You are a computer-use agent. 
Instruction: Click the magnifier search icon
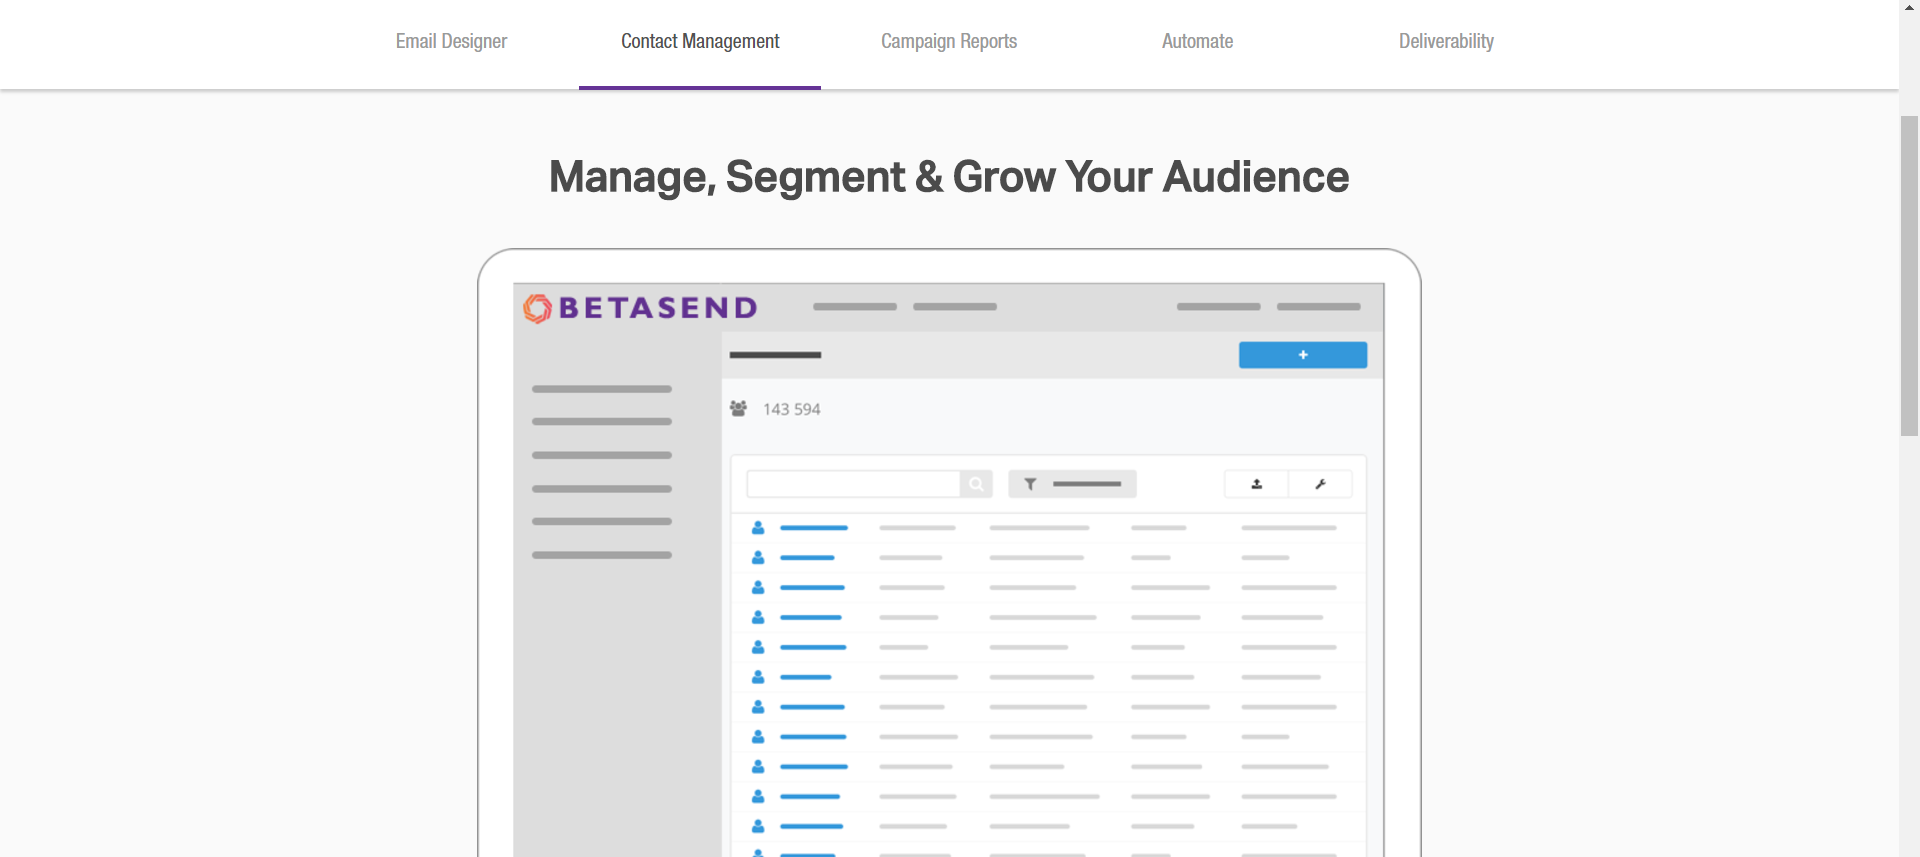[976, 484]
